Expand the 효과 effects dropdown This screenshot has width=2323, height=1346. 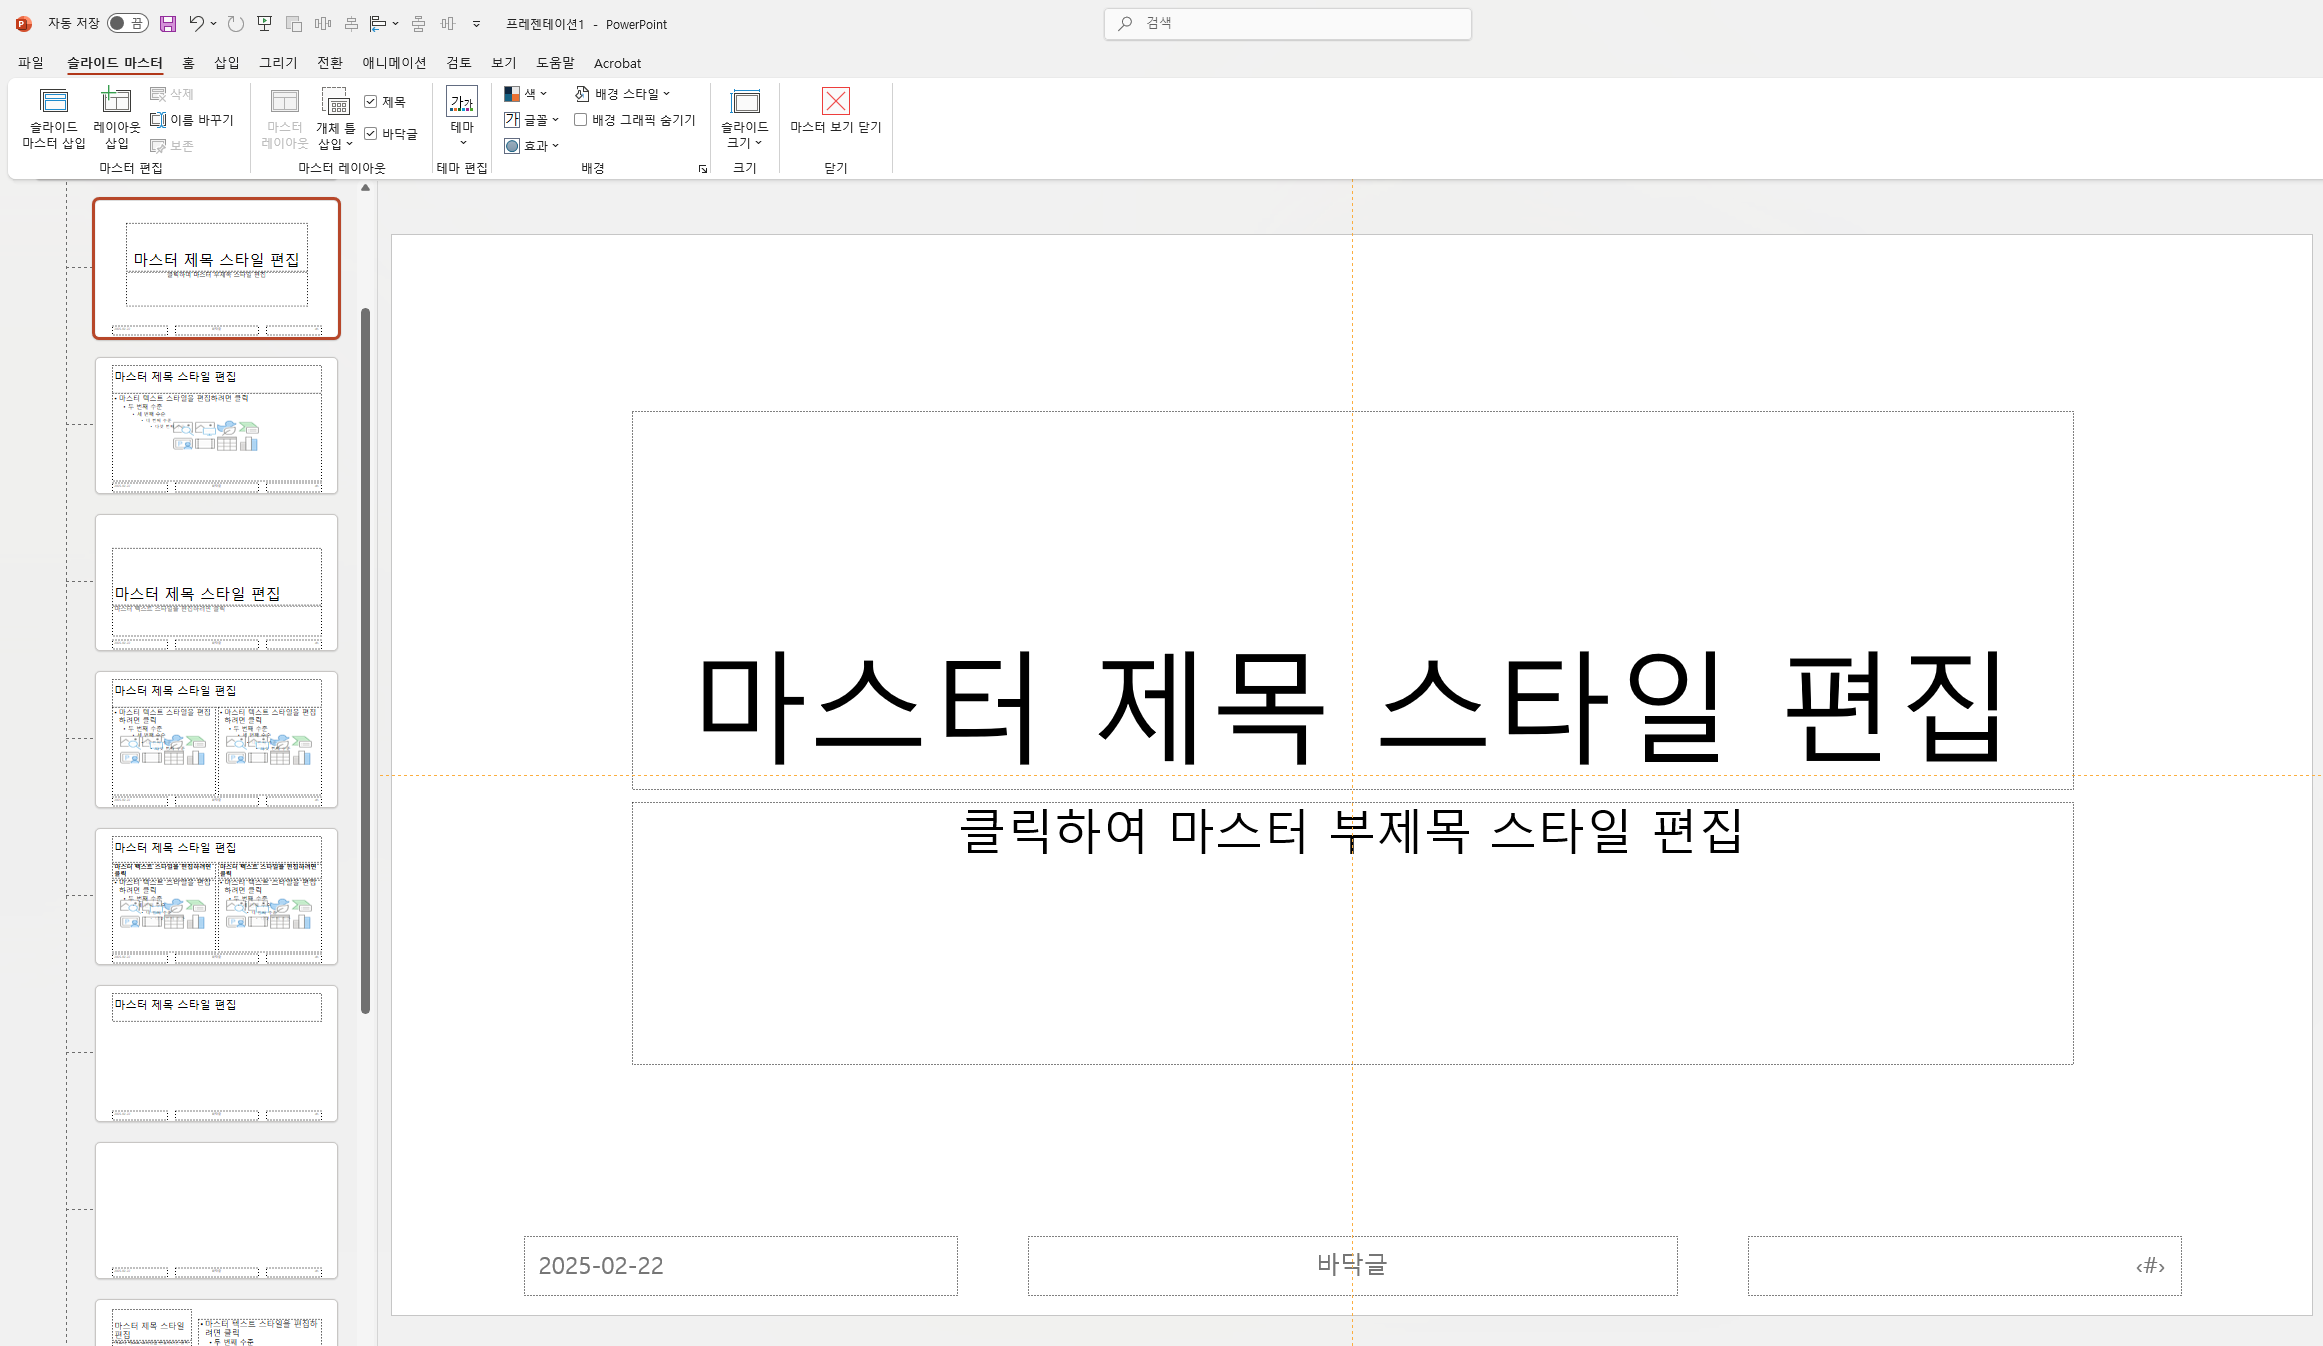pos(532,146)
